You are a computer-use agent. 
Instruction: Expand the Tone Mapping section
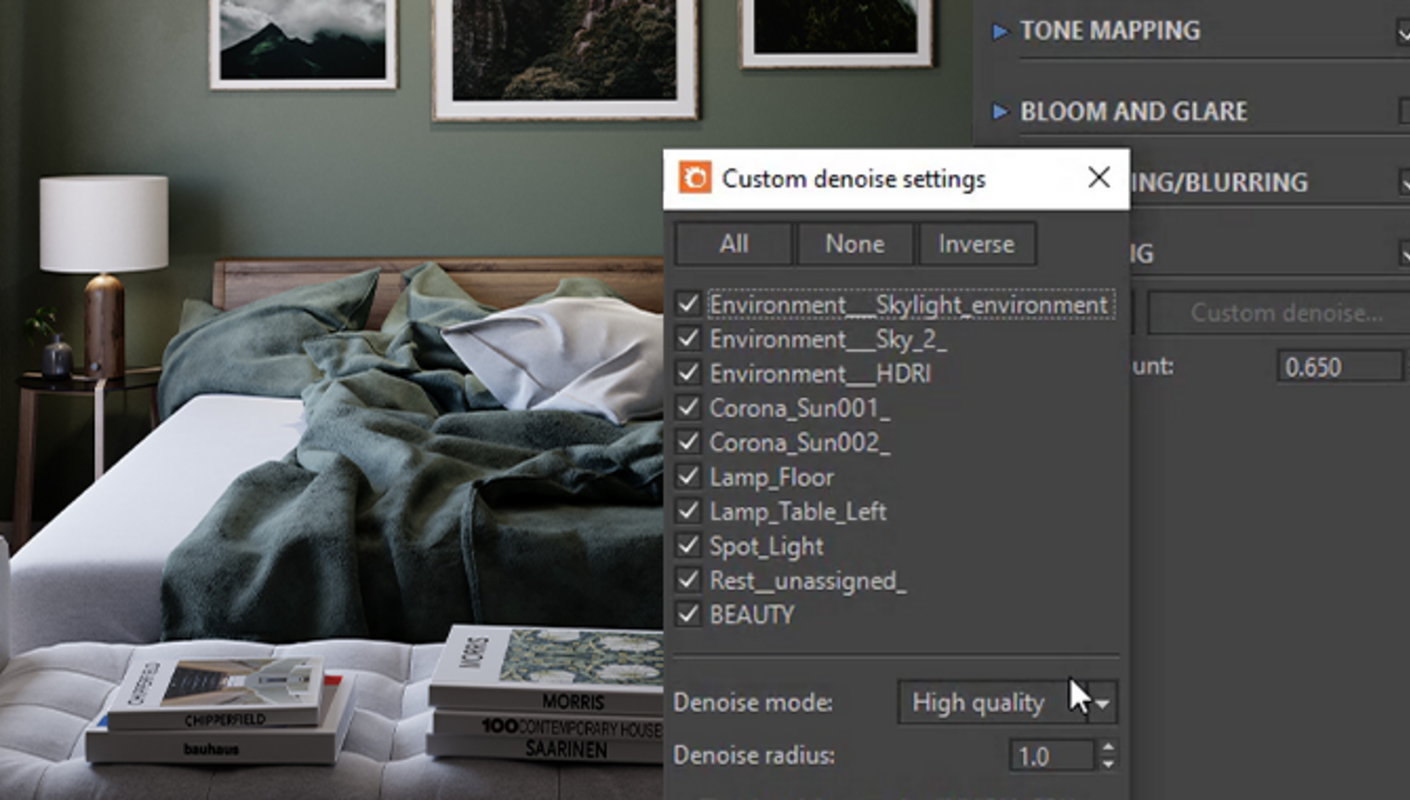tap(1000, 31)
